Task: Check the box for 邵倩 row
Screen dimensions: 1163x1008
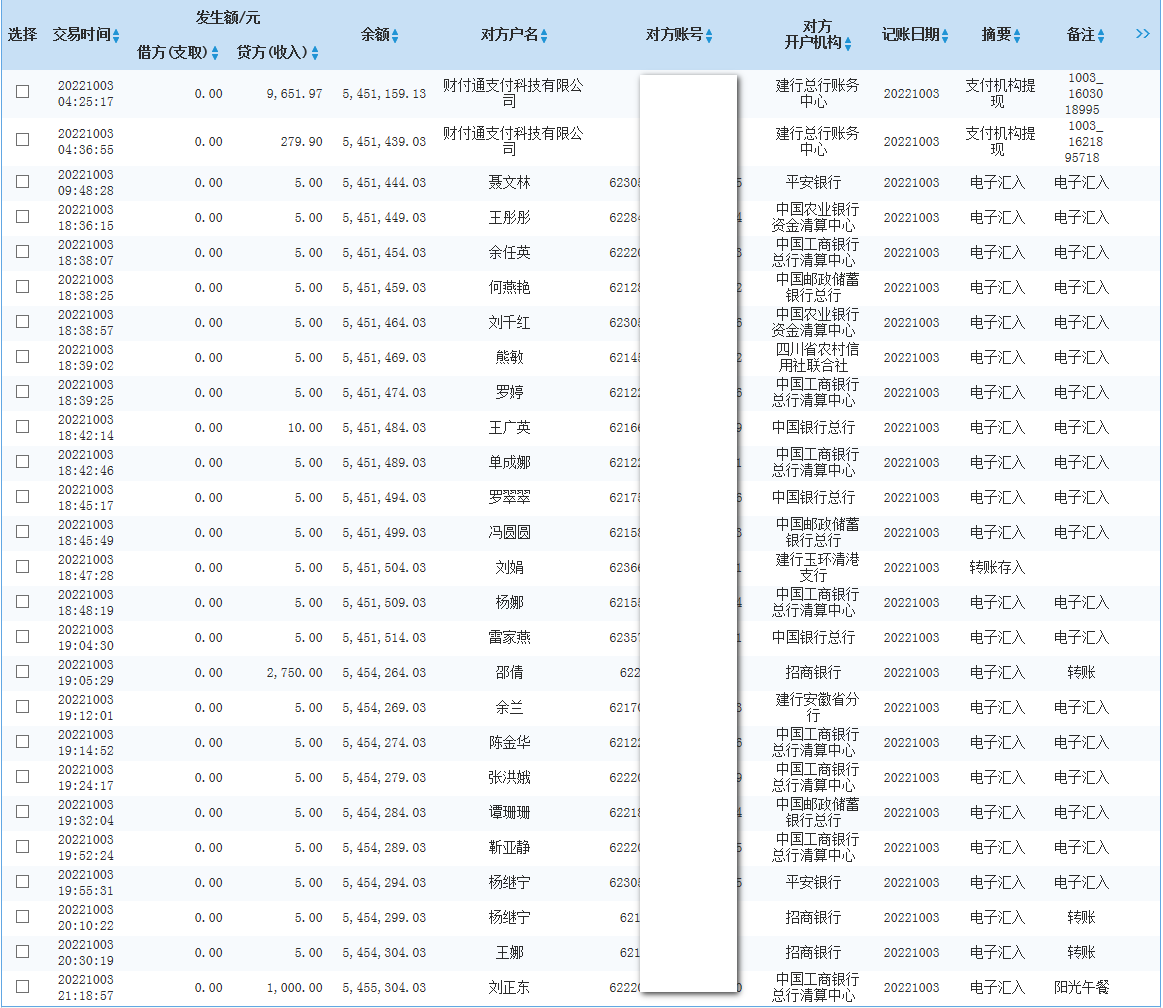Action: coord(23,671)
